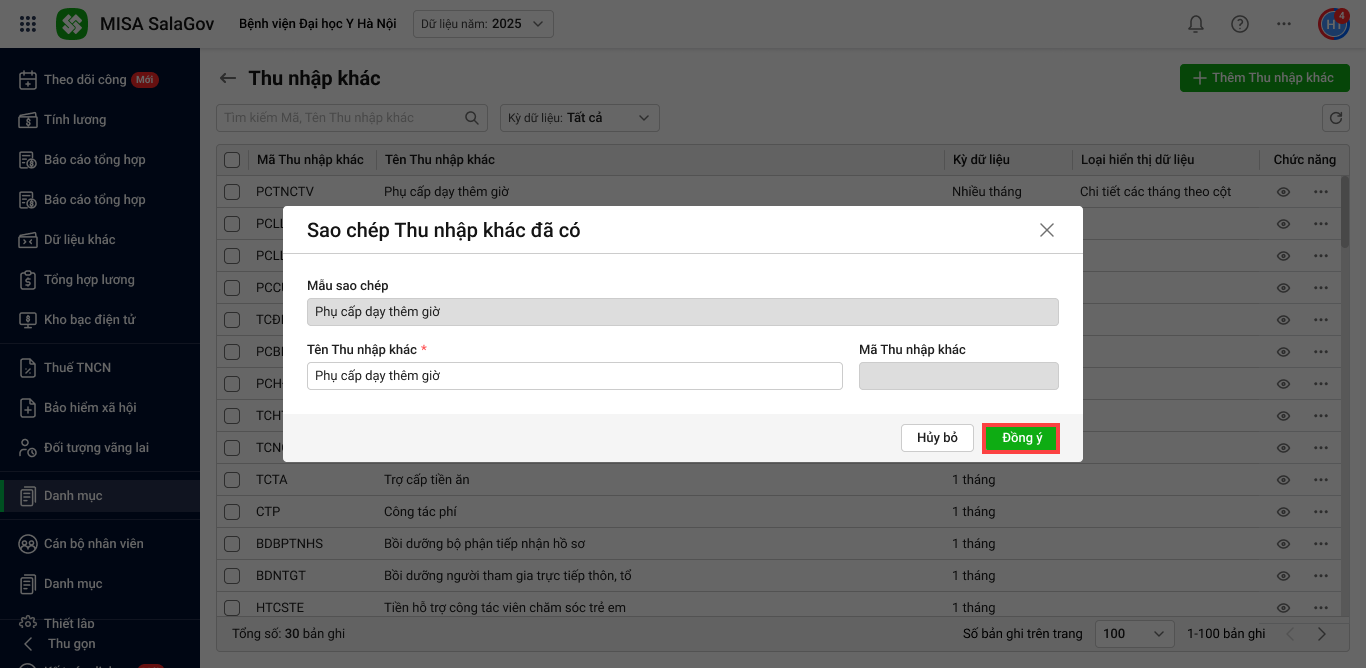1366x668 pixels.
Task: Open more options for the PCTNCTV row
Action: coord(1321,192)
